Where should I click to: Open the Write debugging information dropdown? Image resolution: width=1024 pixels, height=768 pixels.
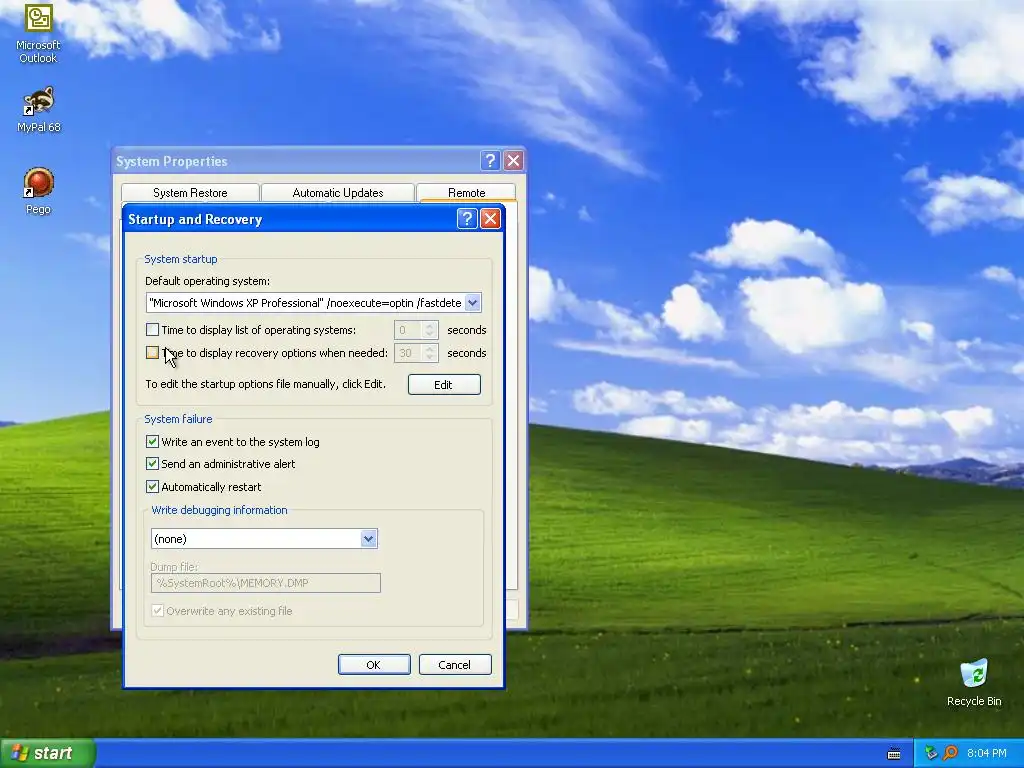pos(368,539)
